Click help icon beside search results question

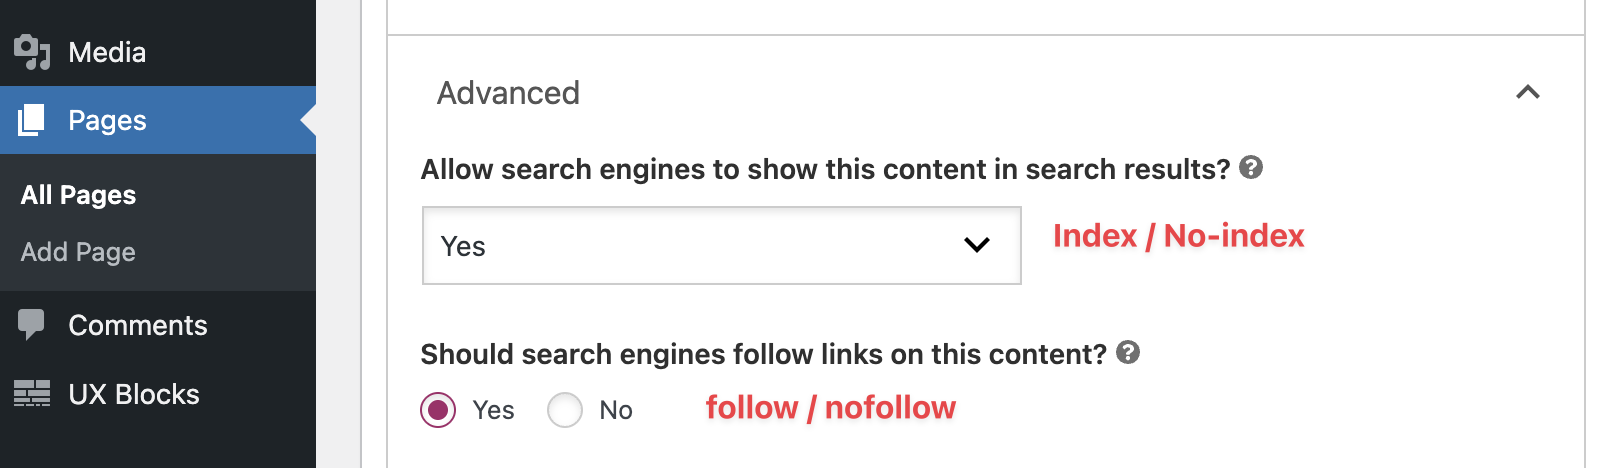(1250, 168)
